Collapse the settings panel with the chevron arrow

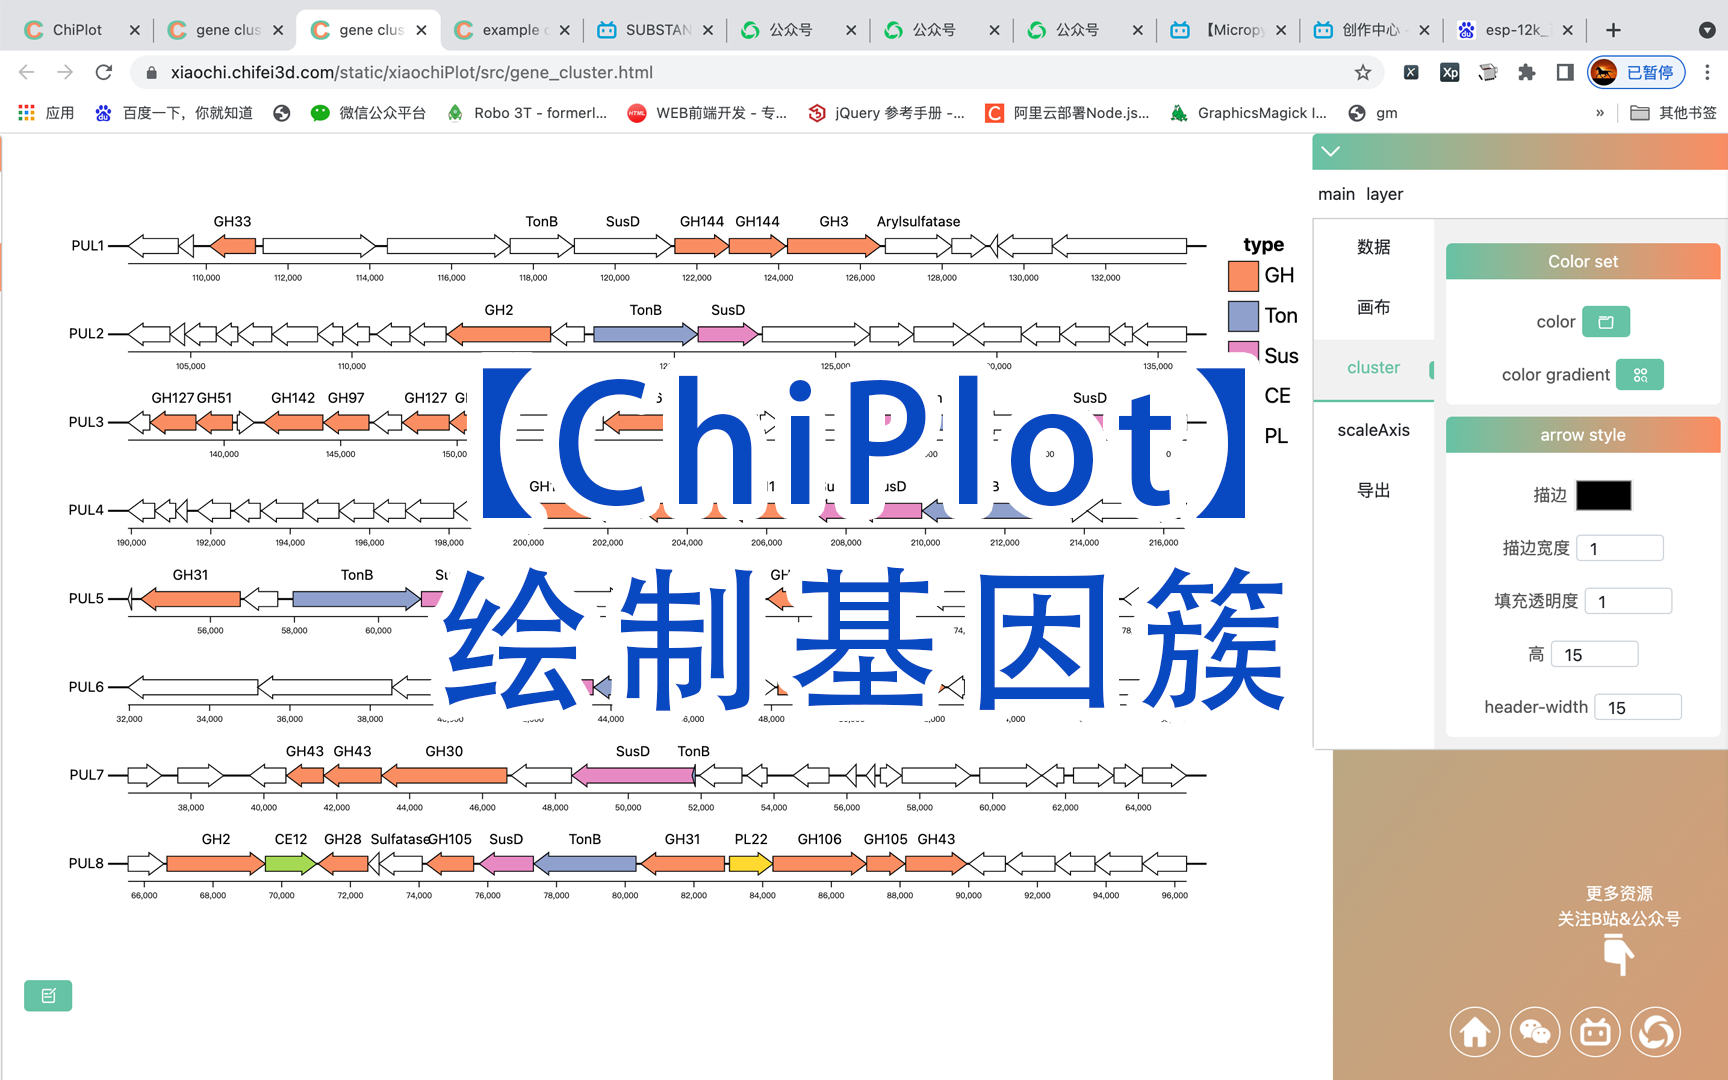tap(1330, 152)
